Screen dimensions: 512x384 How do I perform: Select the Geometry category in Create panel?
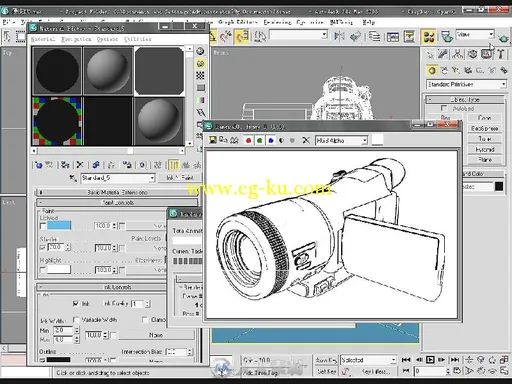point(432,70)
